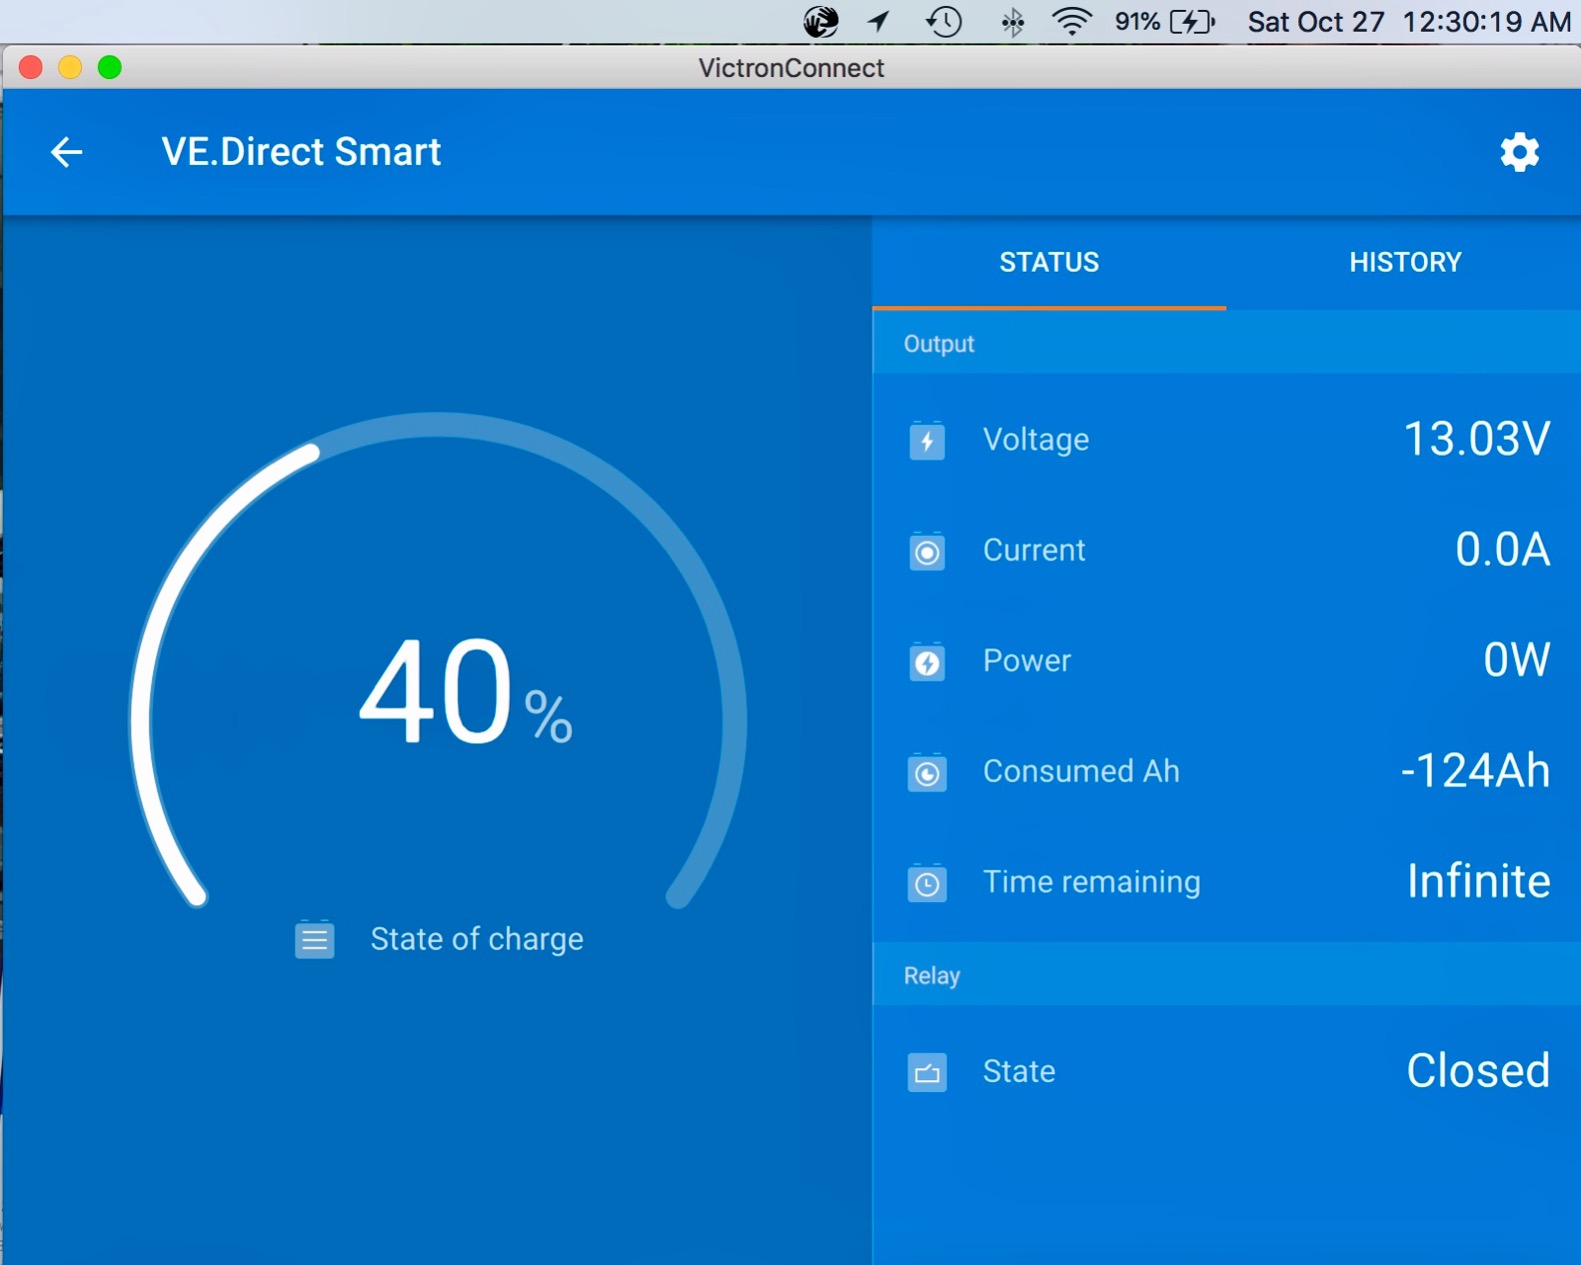Screen dimensions: 1581x1265
Task: Open Time Machine menu bar icon
Action: tap(943, 21)
